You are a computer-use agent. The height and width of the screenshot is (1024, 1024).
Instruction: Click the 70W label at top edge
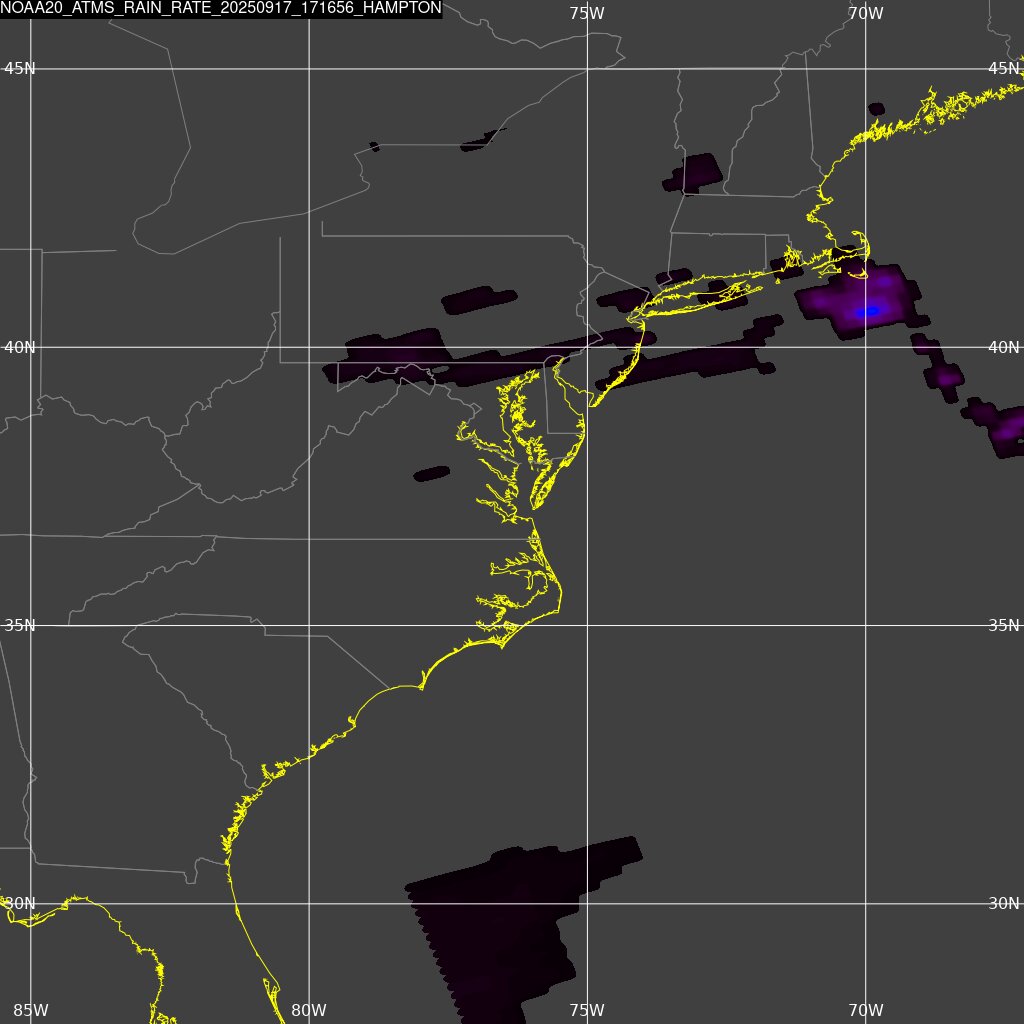(865, 13)
